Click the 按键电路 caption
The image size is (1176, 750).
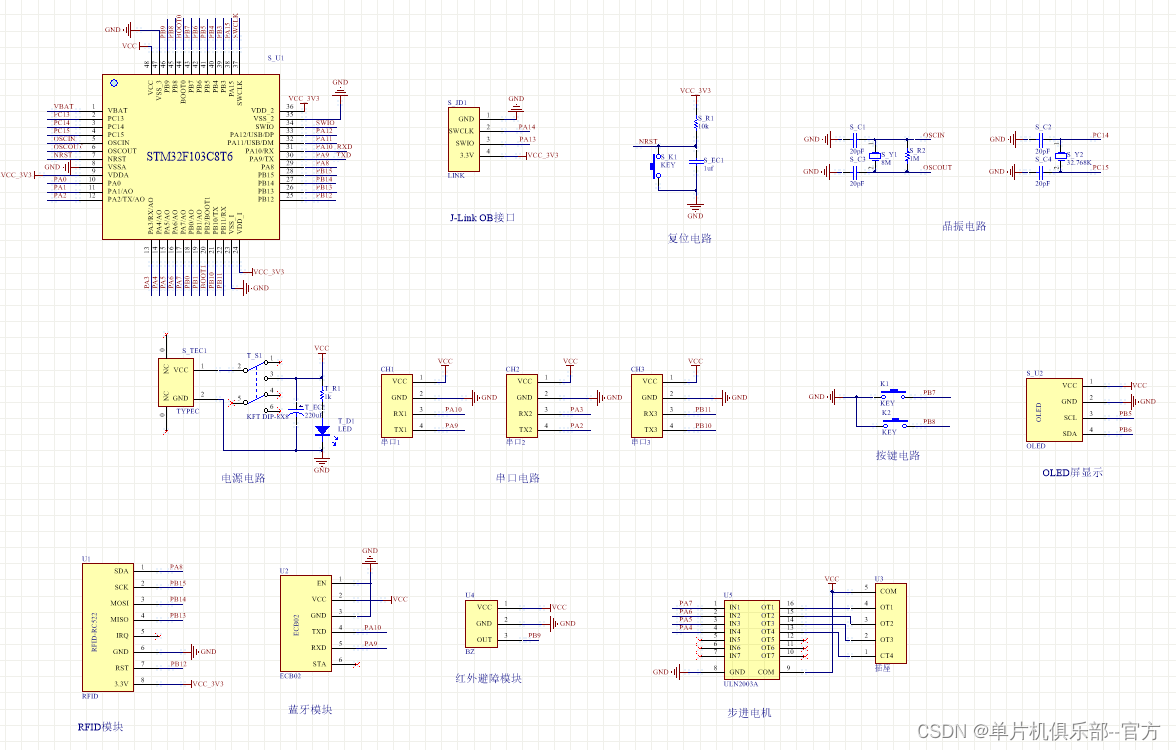(x=898, y=455)
